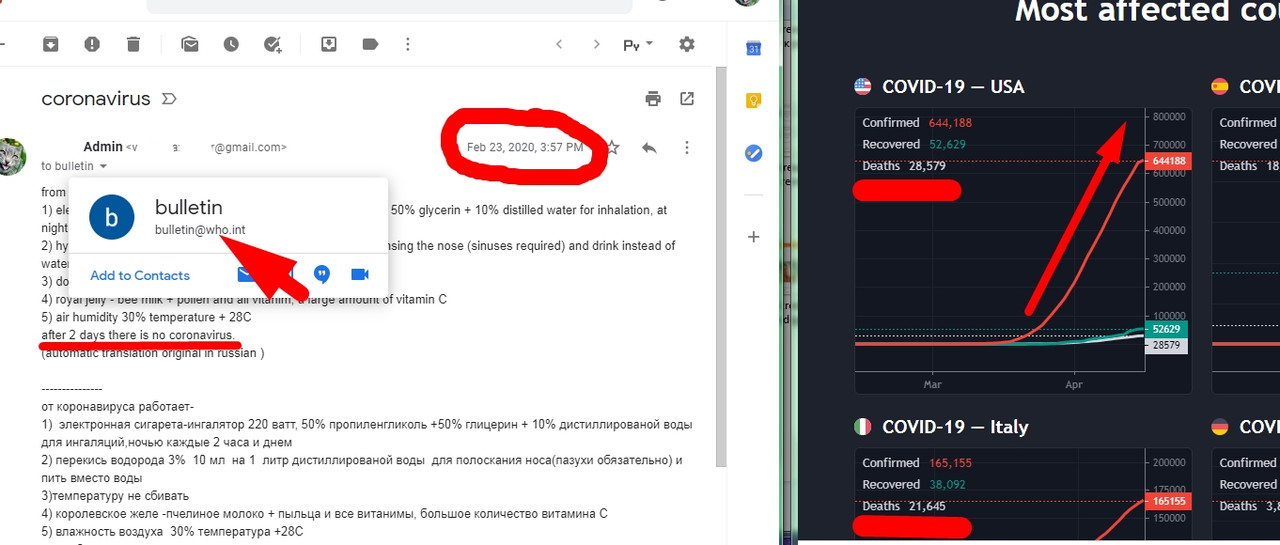The image size is (1280, 545).
Task: Open Google Tasks side panel
Action: (x=754, y=153)
